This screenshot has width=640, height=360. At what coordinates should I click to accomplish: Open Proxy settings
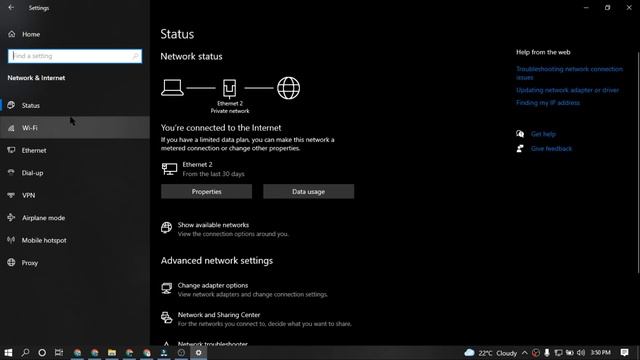pyautogui.click(x=75, y=262)
